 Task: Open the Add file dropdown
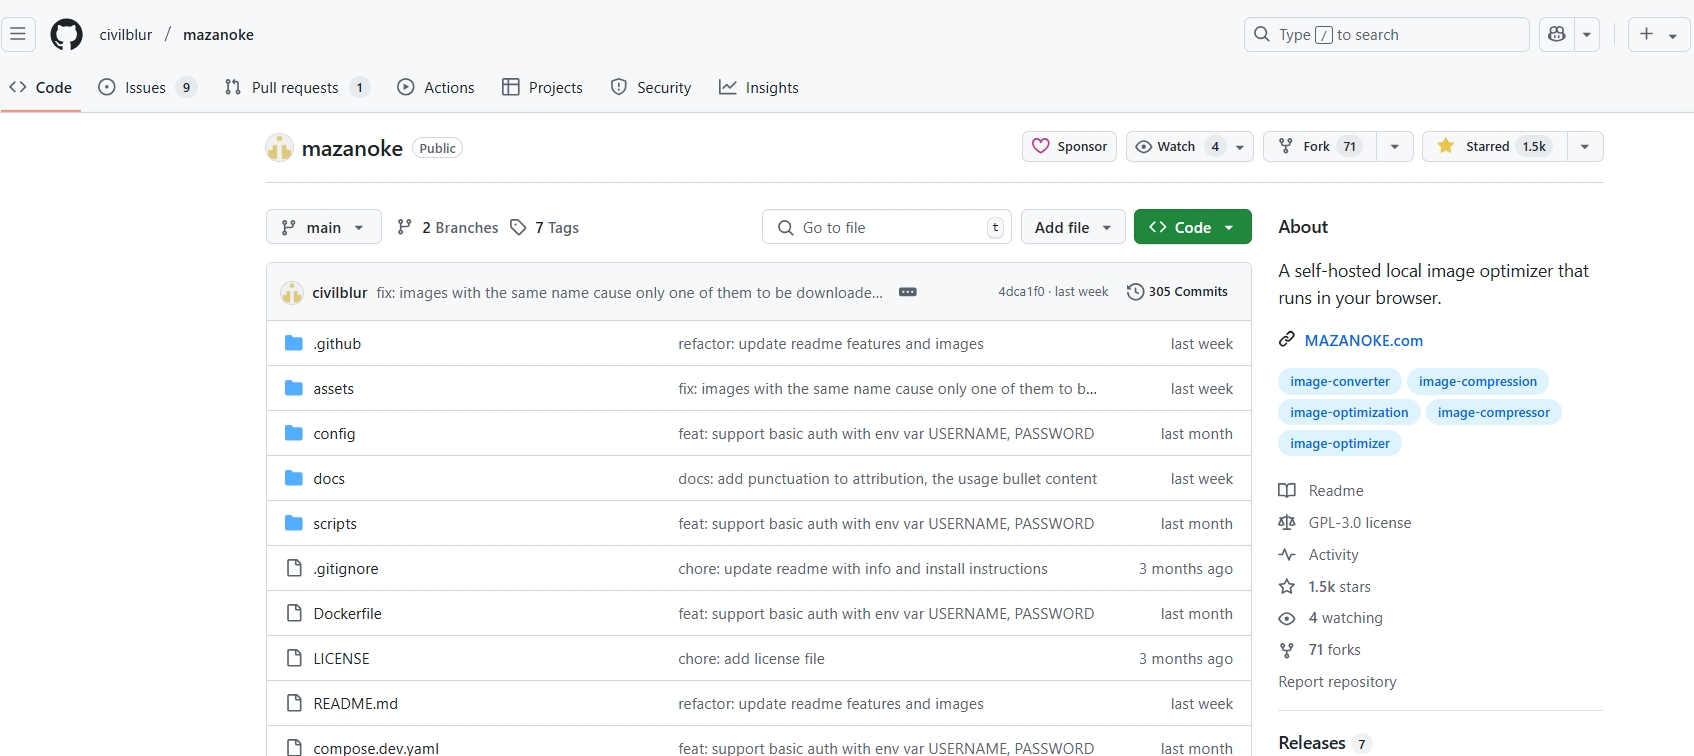point(1073,227)
